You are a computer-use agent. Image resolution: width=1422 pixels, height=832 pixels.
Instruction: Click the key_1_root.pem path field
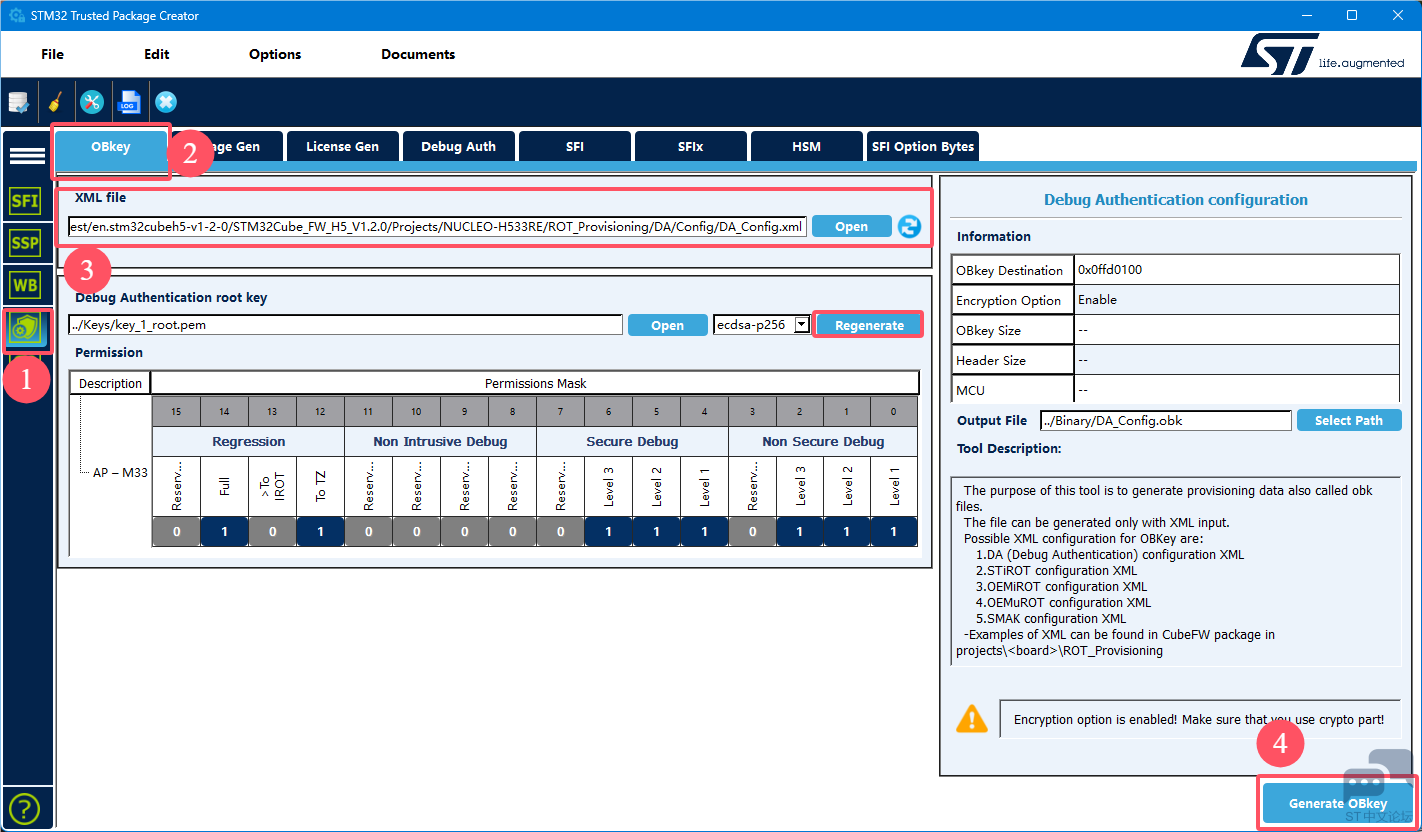point(345,325)
